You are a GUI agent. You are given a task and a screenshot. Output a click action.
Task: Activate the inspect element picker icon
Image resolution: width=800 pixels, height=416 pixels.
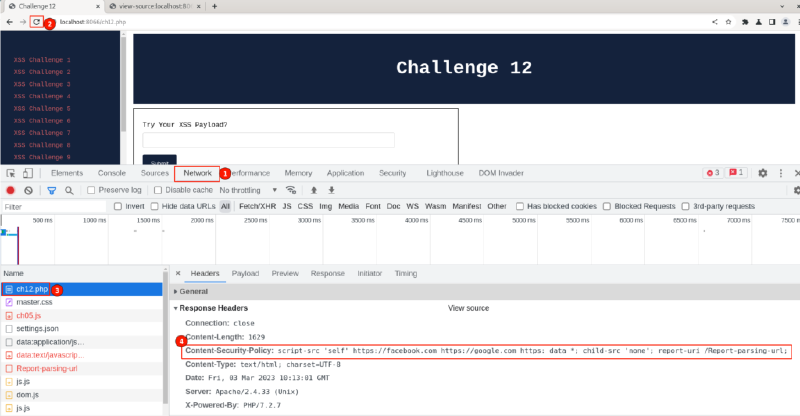pyautogui.click(x=11, y=173)
